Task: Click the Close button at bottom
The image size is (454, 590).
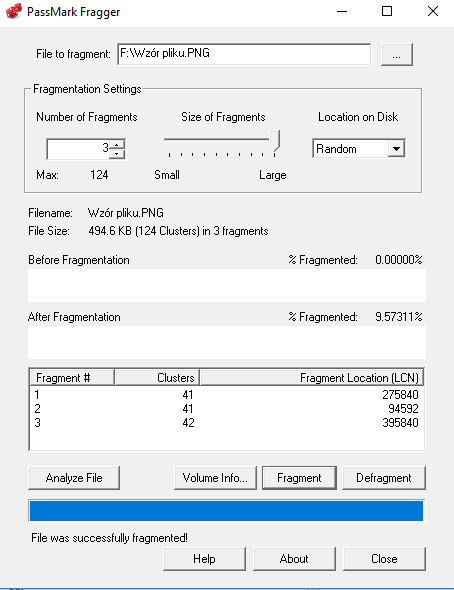Action: click(384, 559)
